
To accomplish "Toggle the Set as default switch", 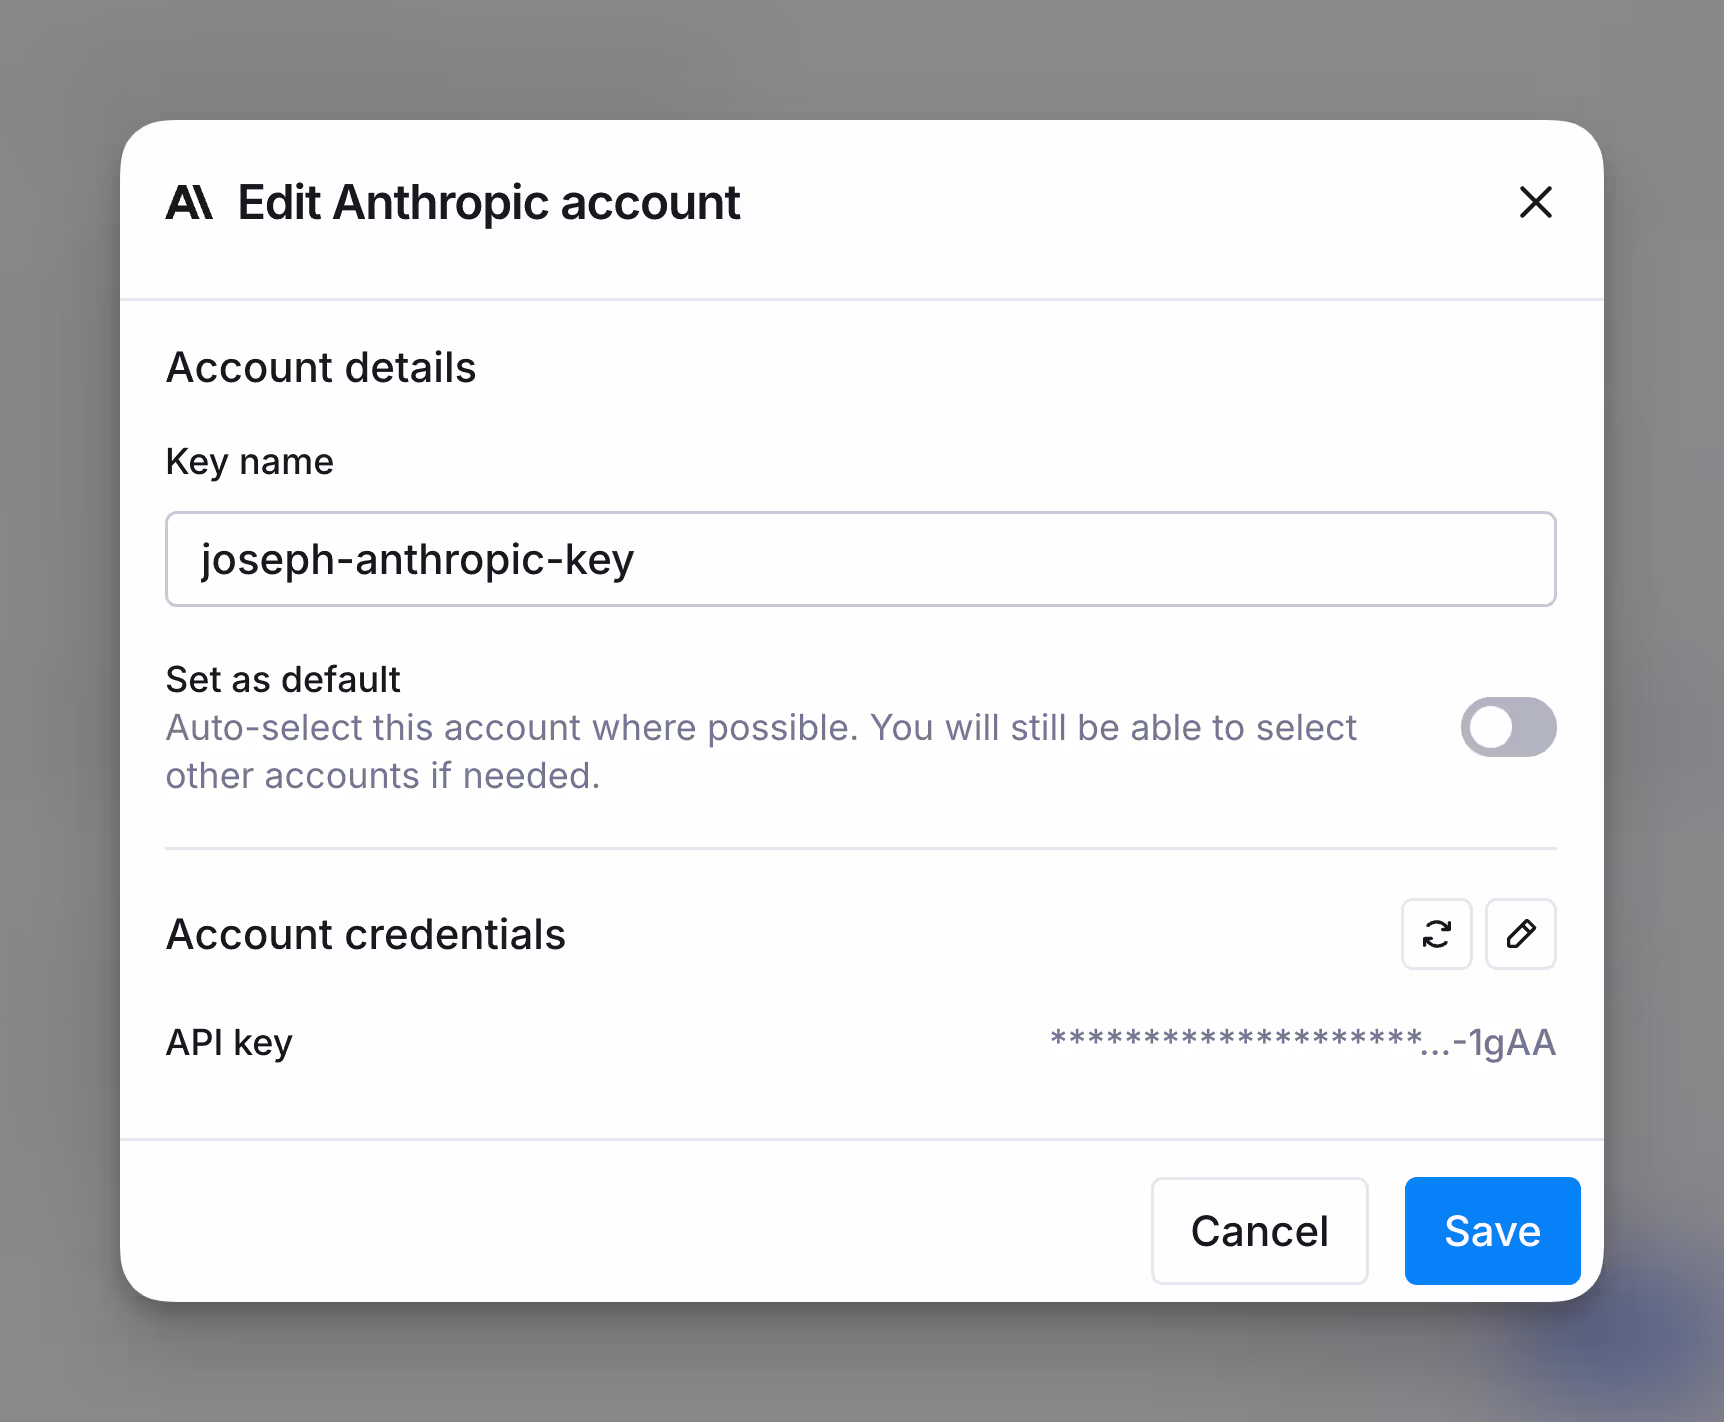I will click(1508, 727).
